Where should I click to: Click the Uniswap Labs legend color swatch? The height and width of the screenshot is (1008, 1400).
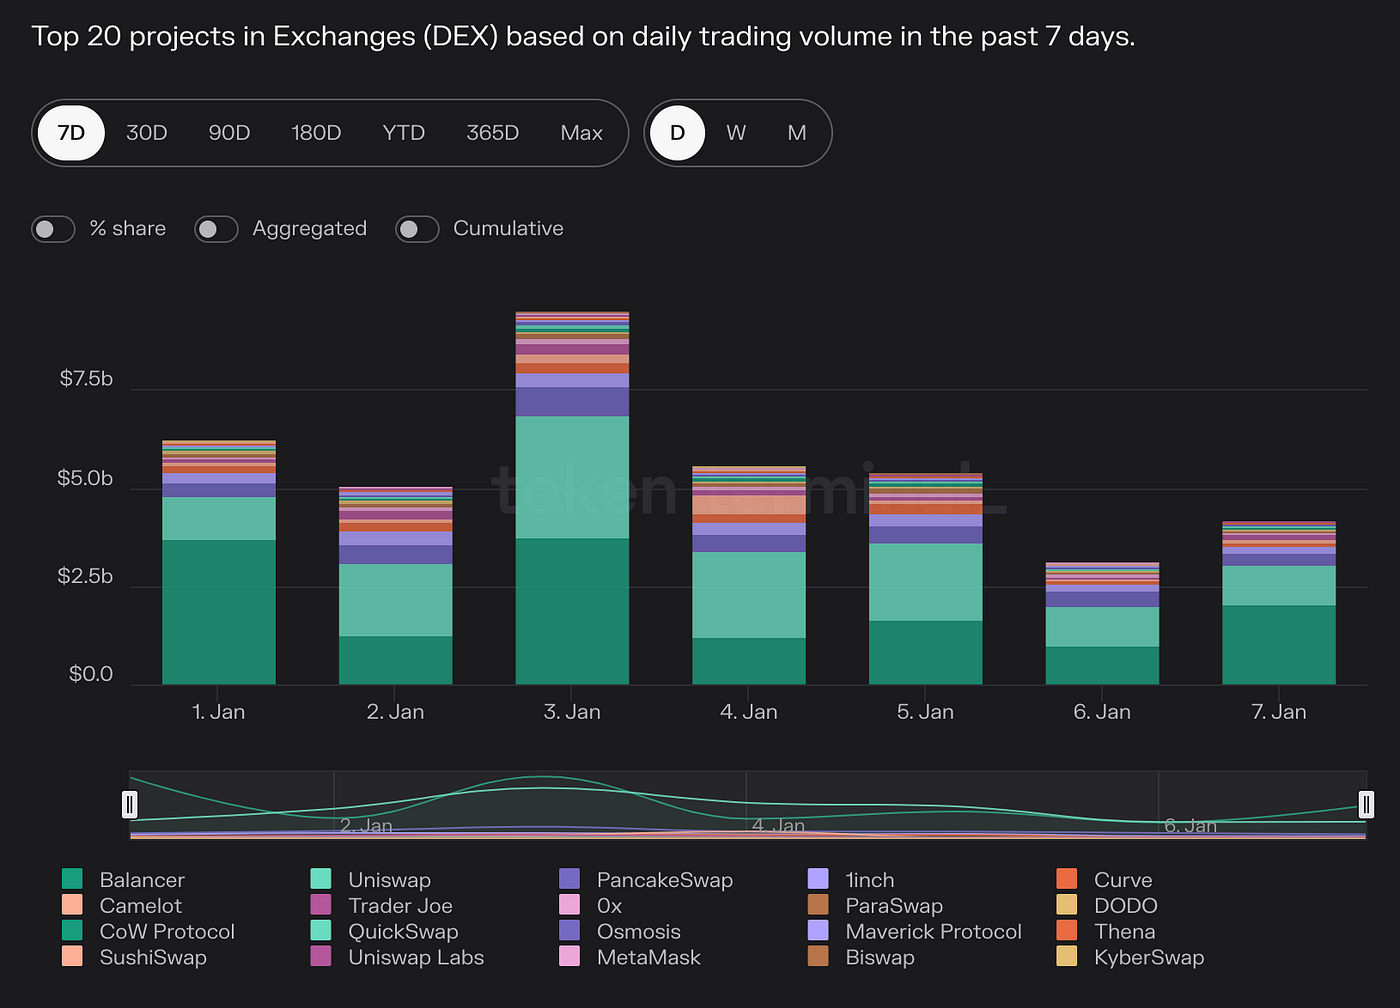321,956
